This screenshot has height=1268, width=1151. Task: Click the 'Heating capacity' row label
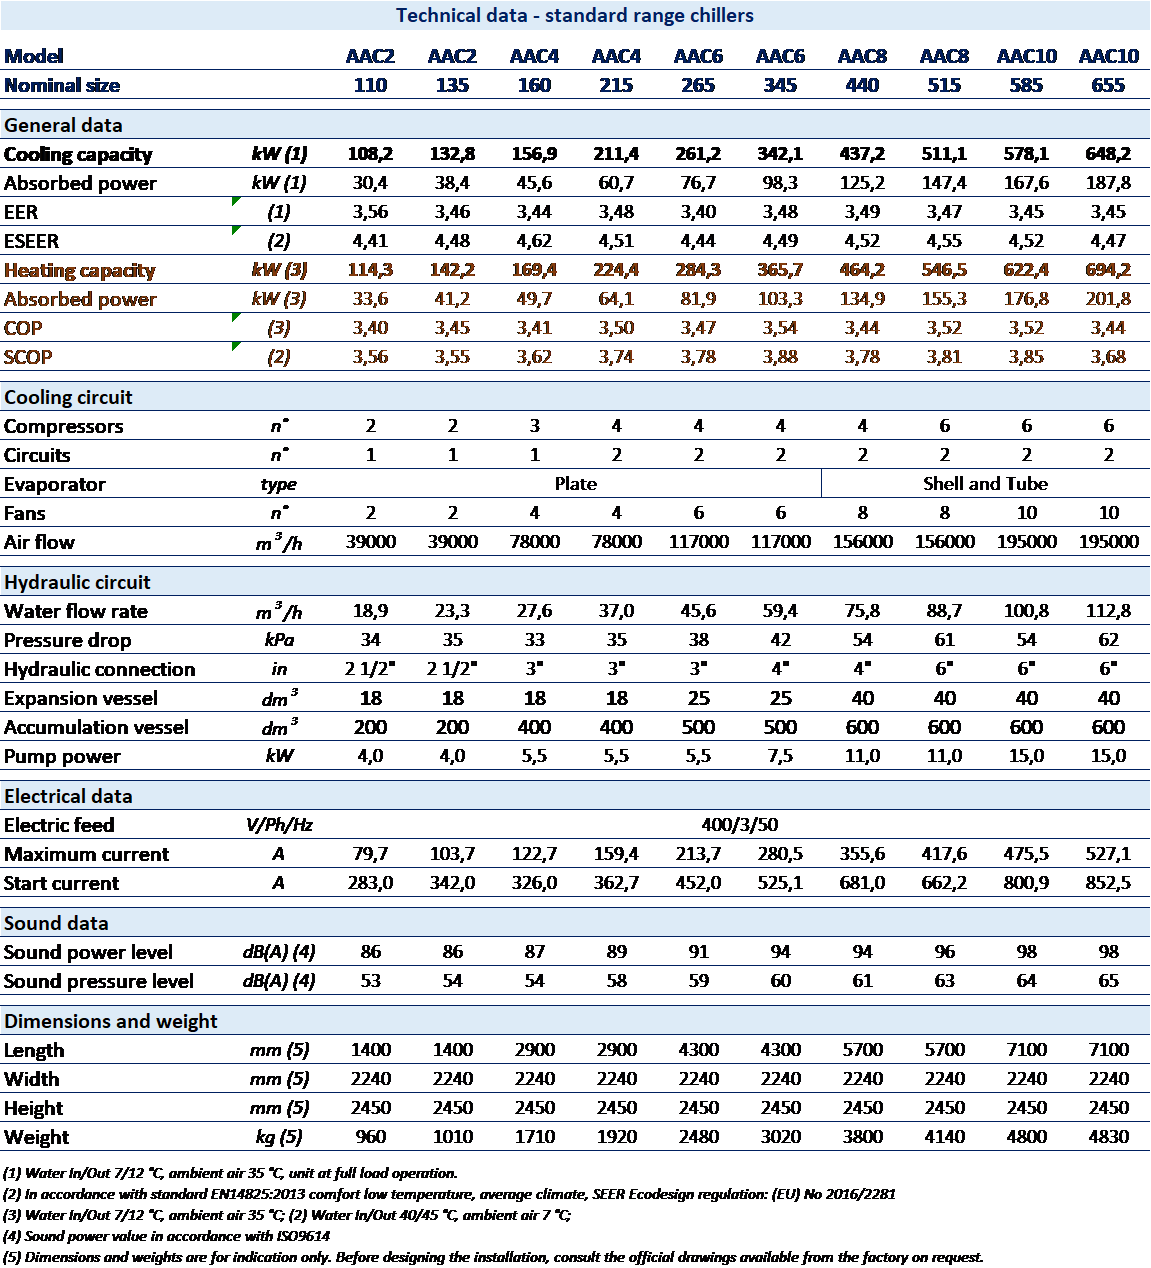79,270
